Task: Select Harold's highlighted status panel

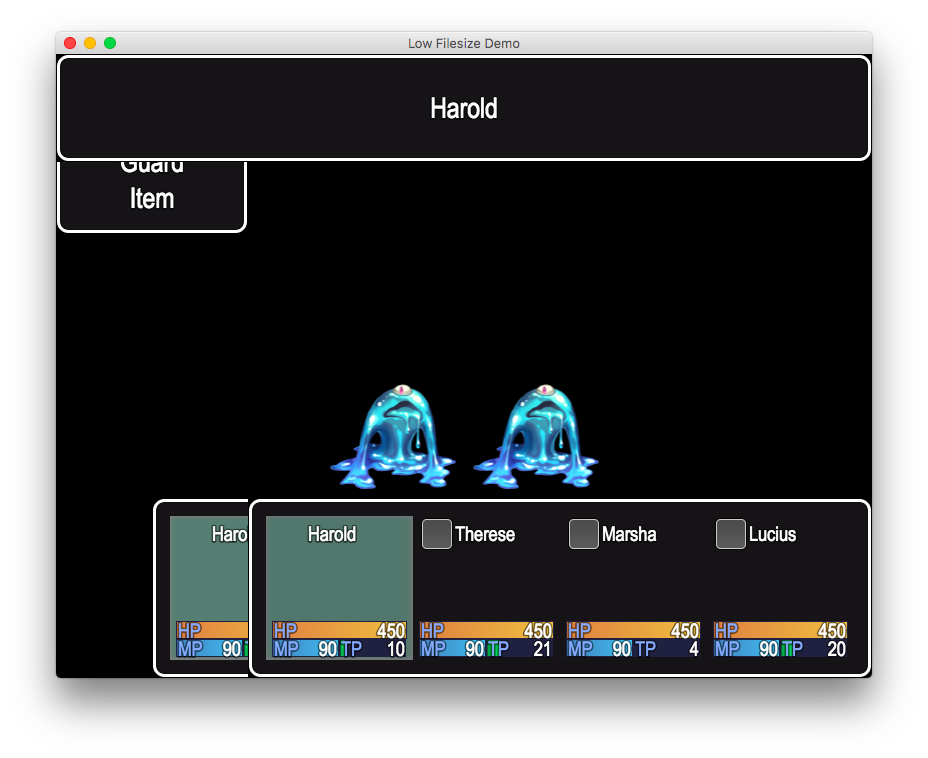Action: pos(339,588)
